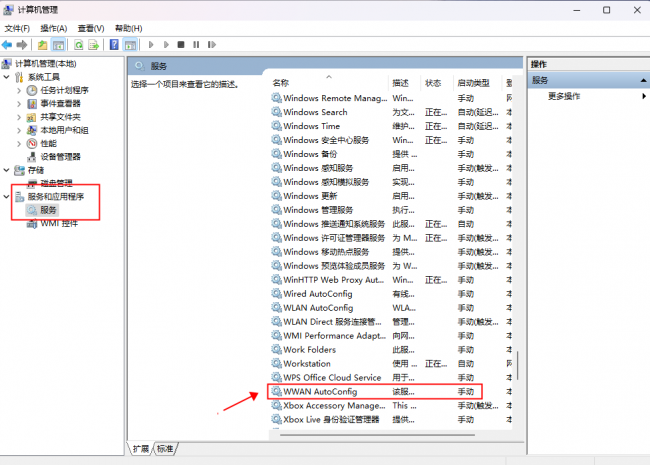Screen dimensions: 650x465
Task: Collapse the 存储 tree node
Action: pos(6,170)
